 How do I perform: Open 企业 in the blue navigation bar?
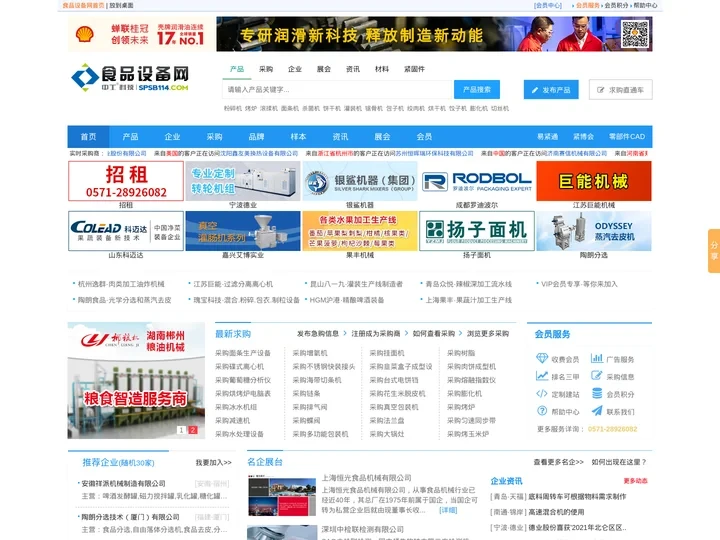click(172, 136)
